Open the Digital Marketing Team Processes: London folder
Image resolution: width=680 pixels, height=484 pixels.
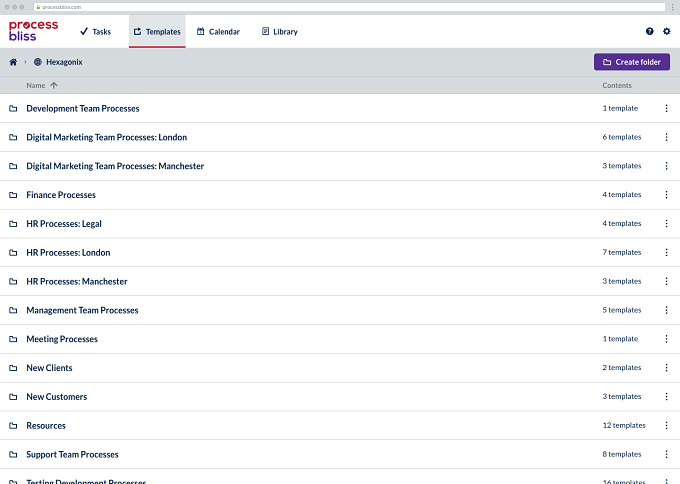pyautogui.click(x=107, y=137)
